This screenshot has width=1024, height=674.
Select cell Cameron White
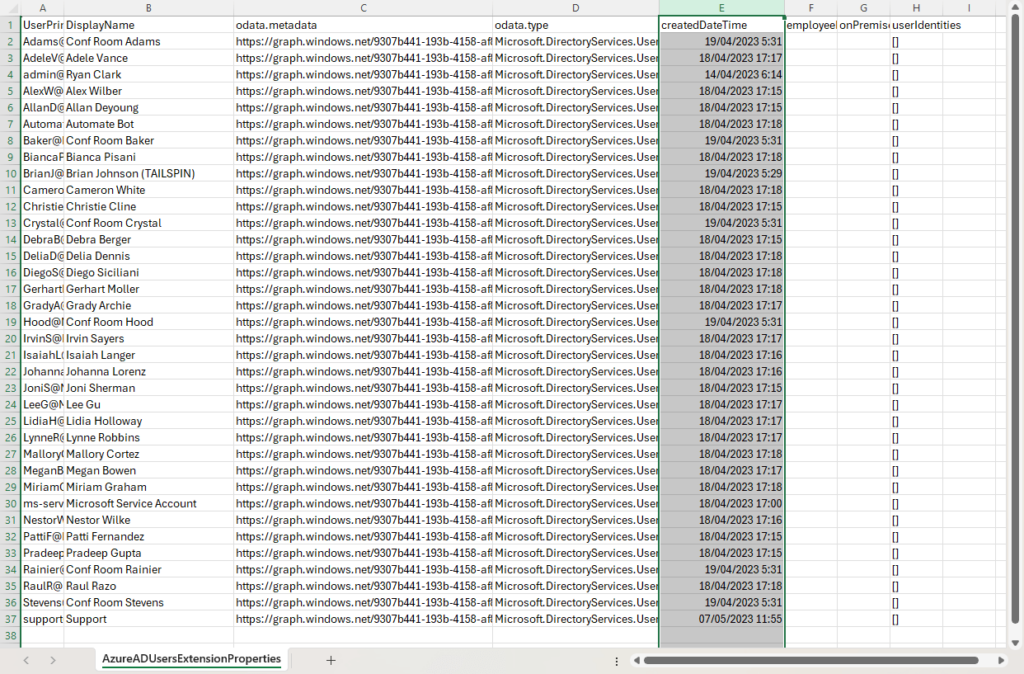pos(149,190)
